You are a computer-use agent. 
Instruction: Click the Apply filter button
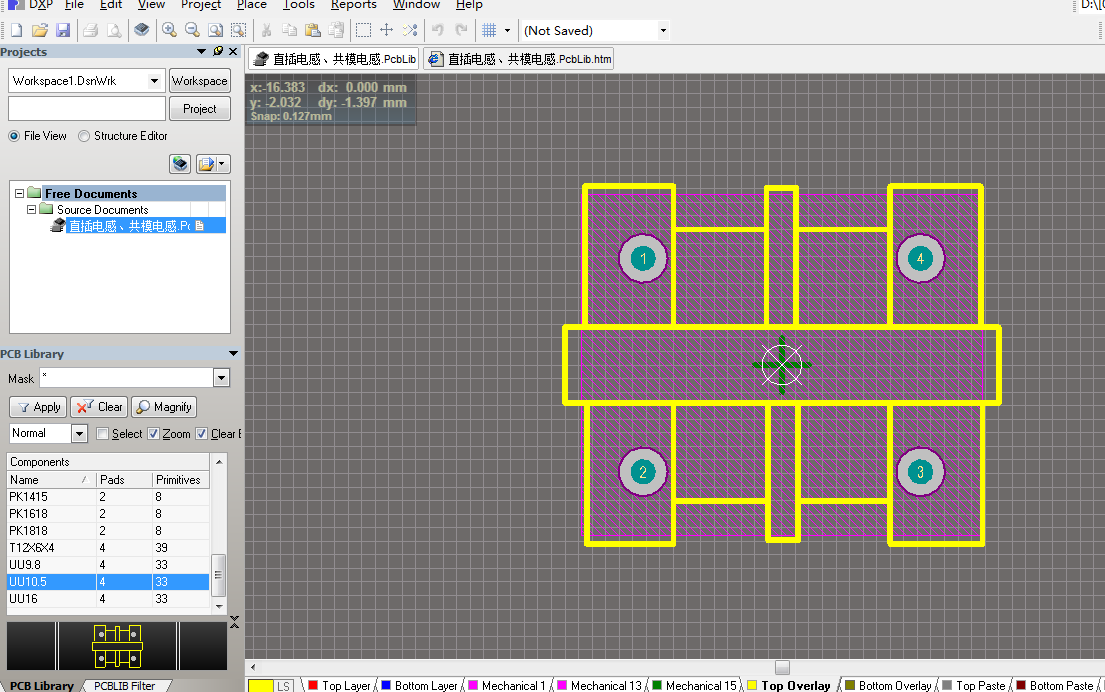coord(38,407)
